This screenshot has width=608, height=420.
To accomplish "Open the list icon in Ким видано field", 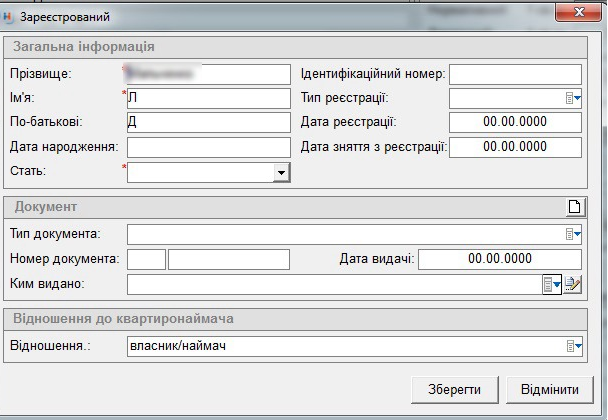I will click(552, 285).
